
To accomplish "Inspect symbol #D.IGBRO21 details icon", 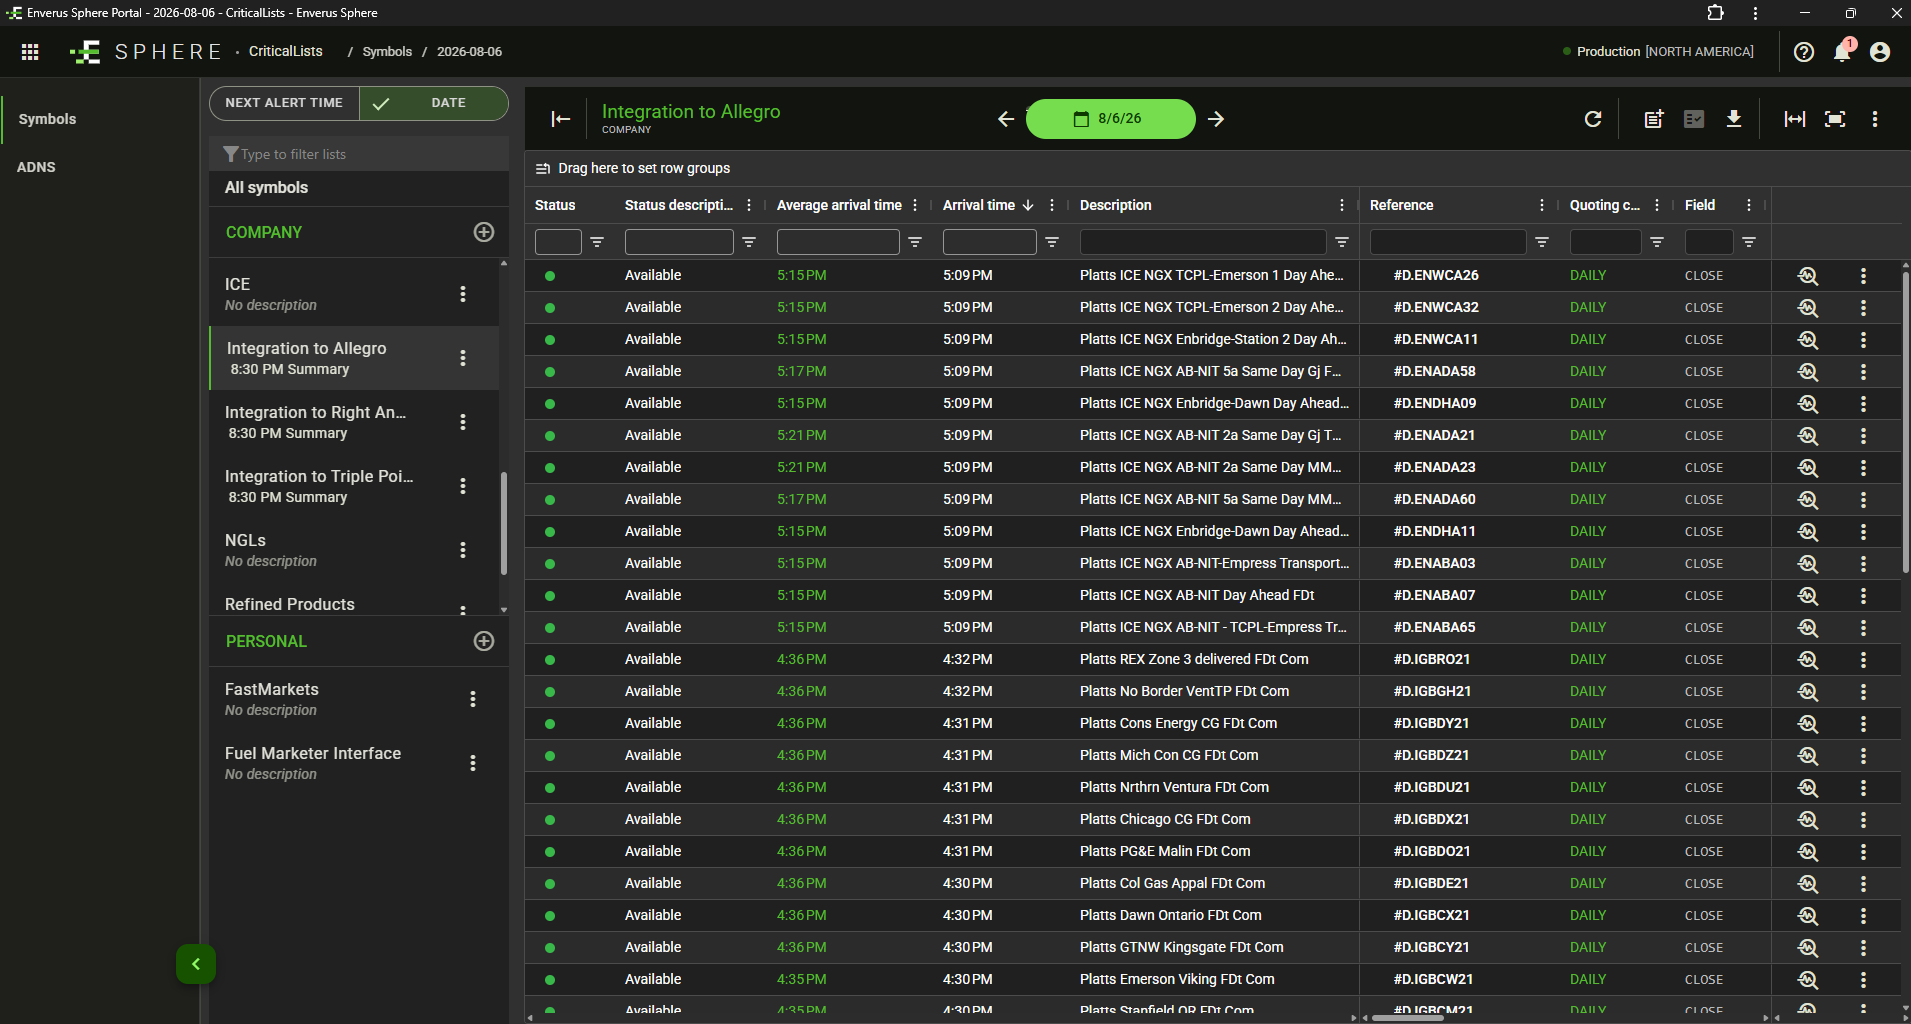I will point(1808,660).
